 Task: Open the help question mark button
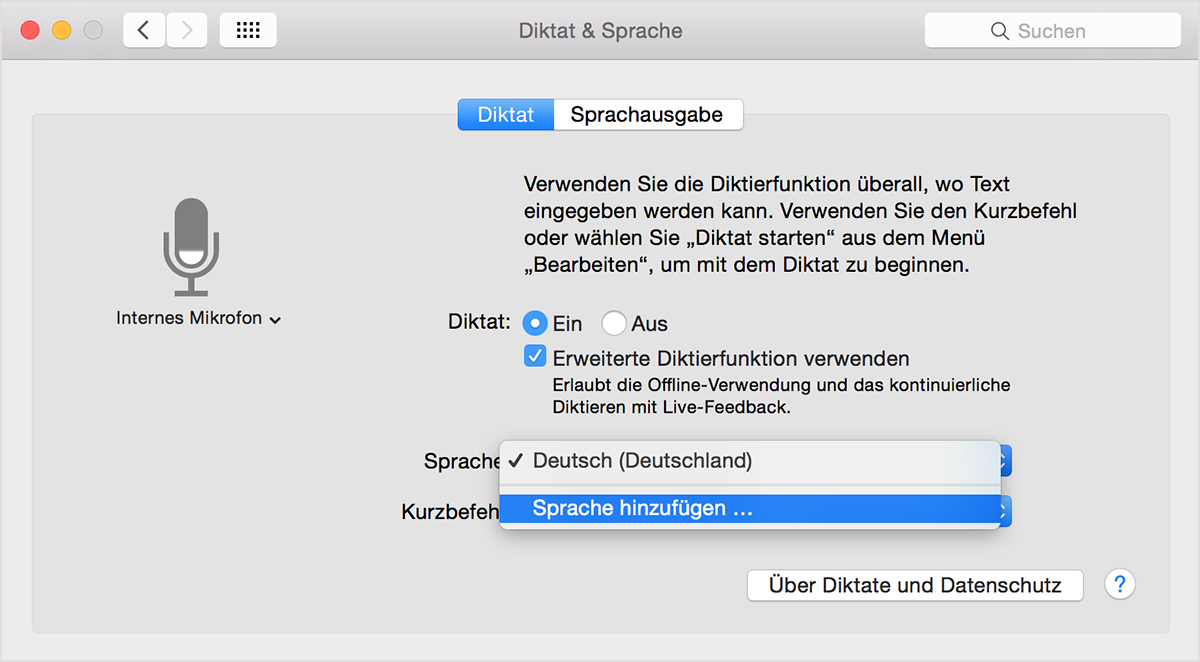coord(1120,585)
